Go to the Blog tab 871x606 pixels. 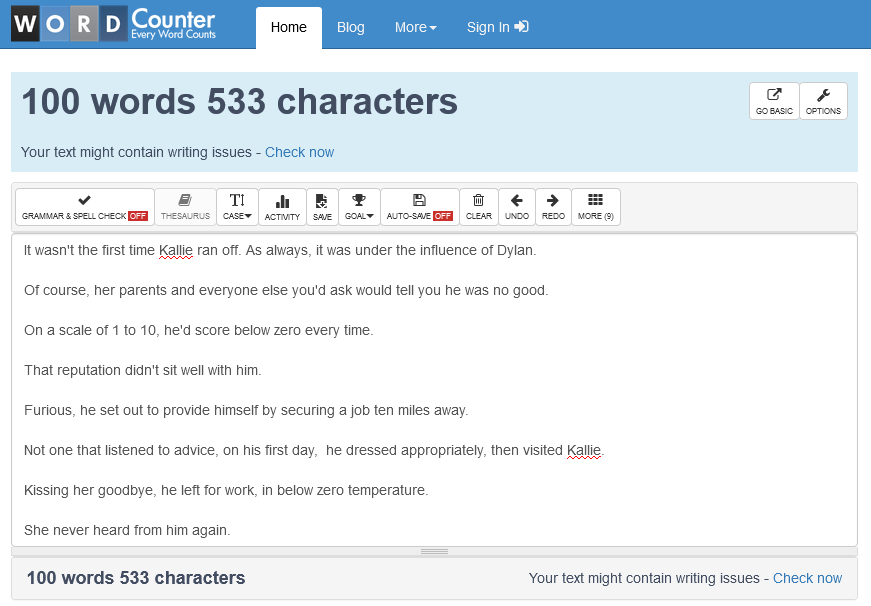click(x=351, y=27)
